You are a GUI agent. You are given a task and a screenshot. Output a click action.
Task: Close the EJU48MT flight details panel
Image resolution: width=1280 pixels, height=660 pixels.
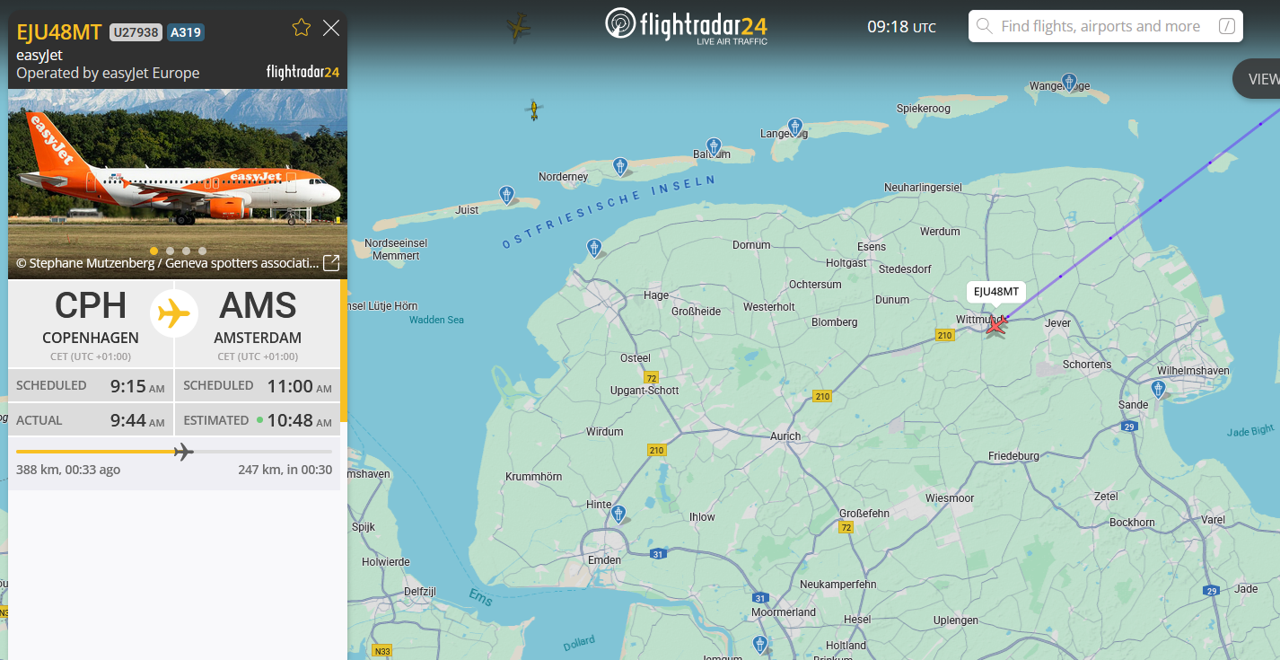[331, 28]
